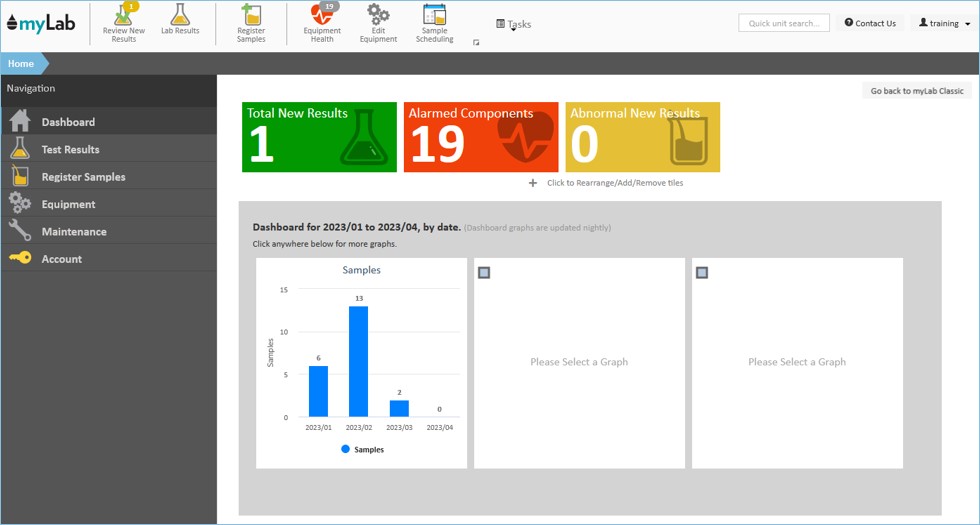Toggle the square icon in middle graph panel

point(484,272)
